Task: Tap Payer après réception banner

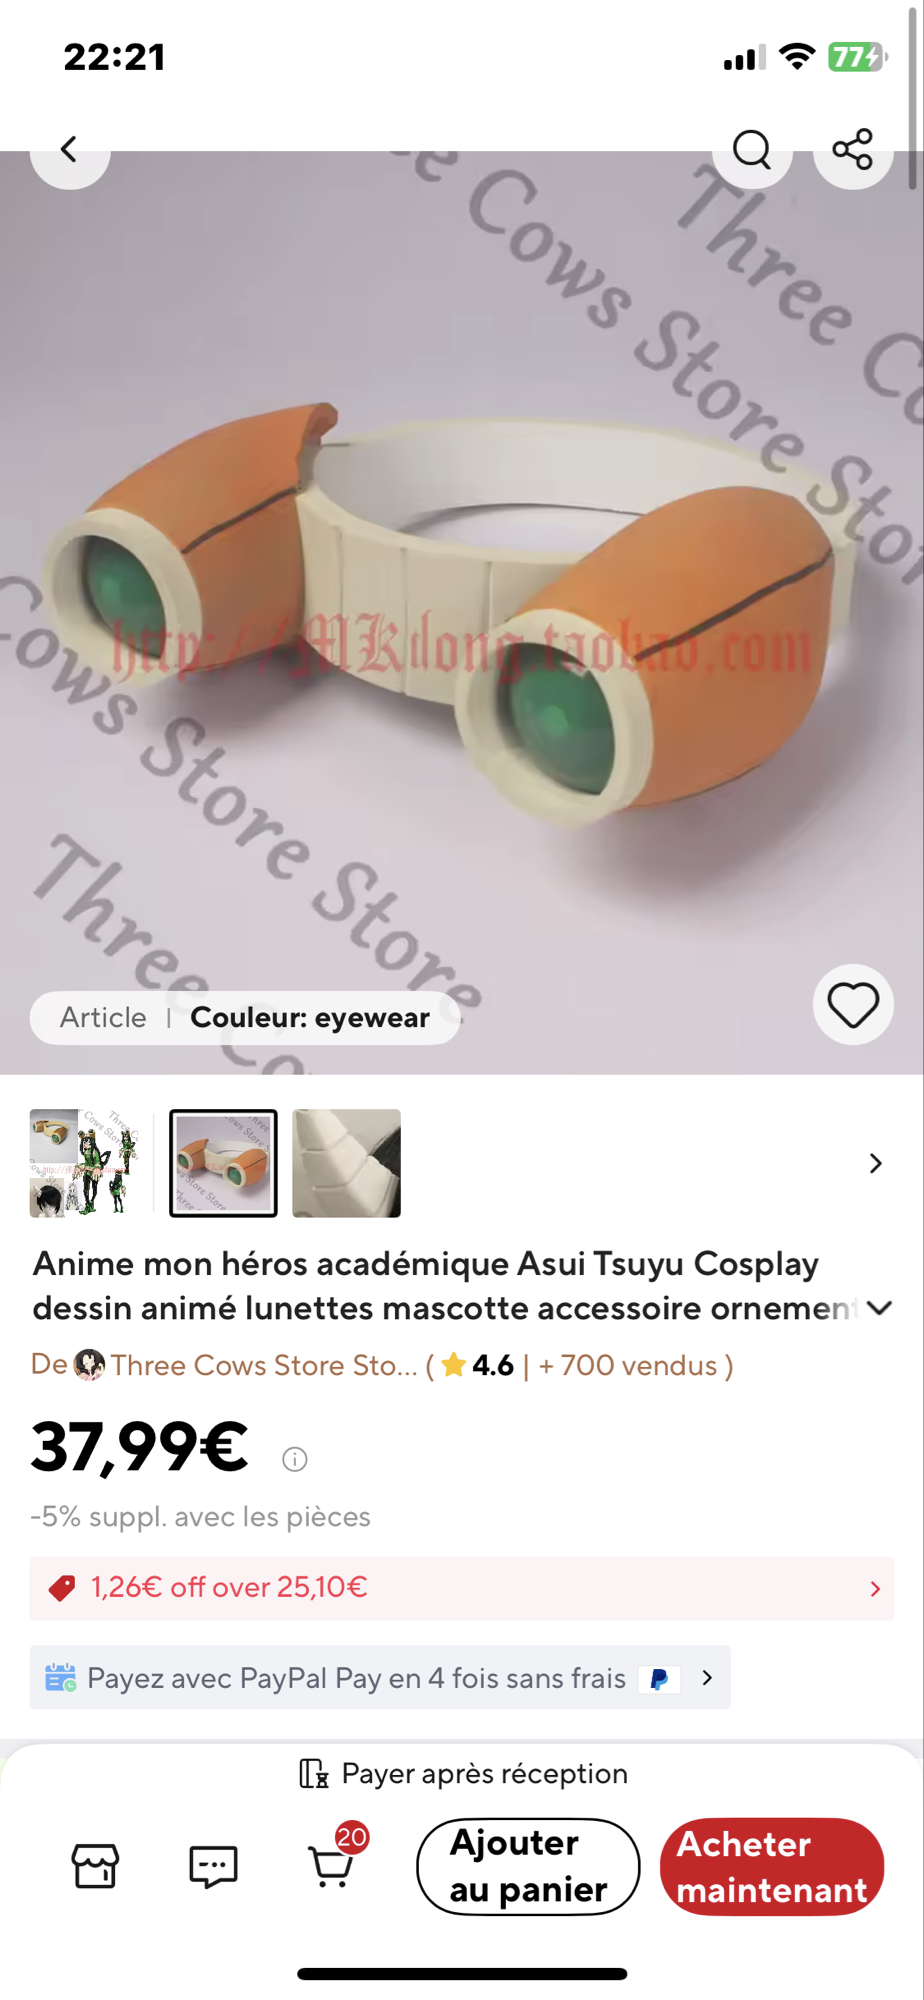Action: click(x=463, y=1773)
